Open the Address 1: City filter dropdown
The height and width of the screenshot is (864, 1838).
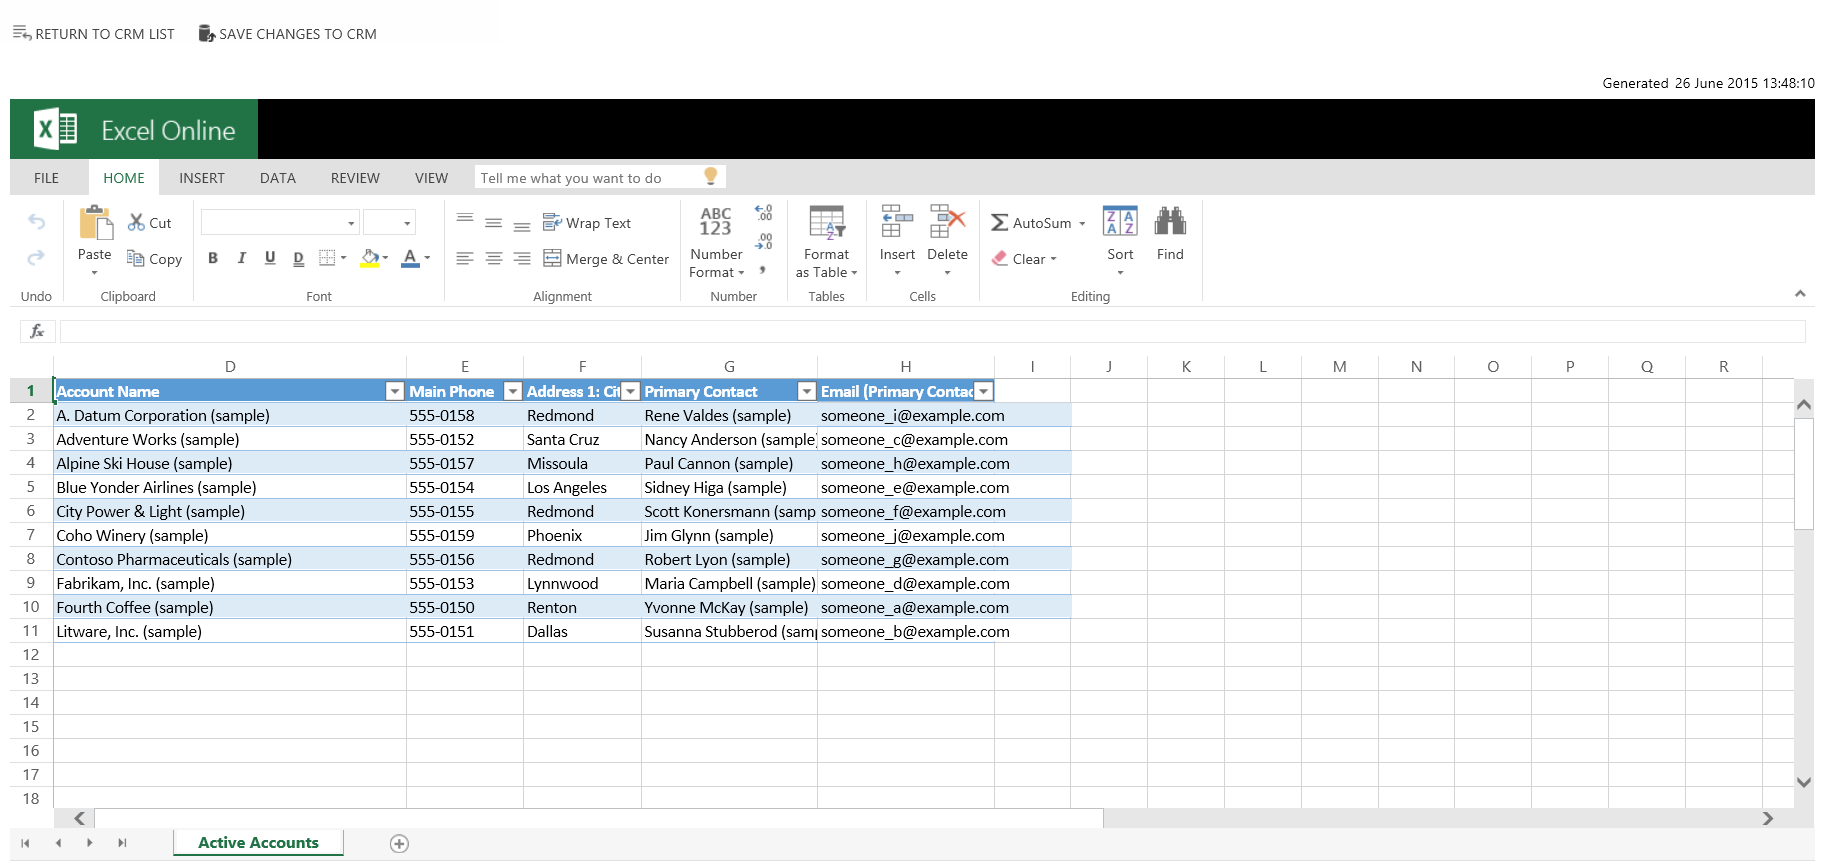tap(630, 391)
